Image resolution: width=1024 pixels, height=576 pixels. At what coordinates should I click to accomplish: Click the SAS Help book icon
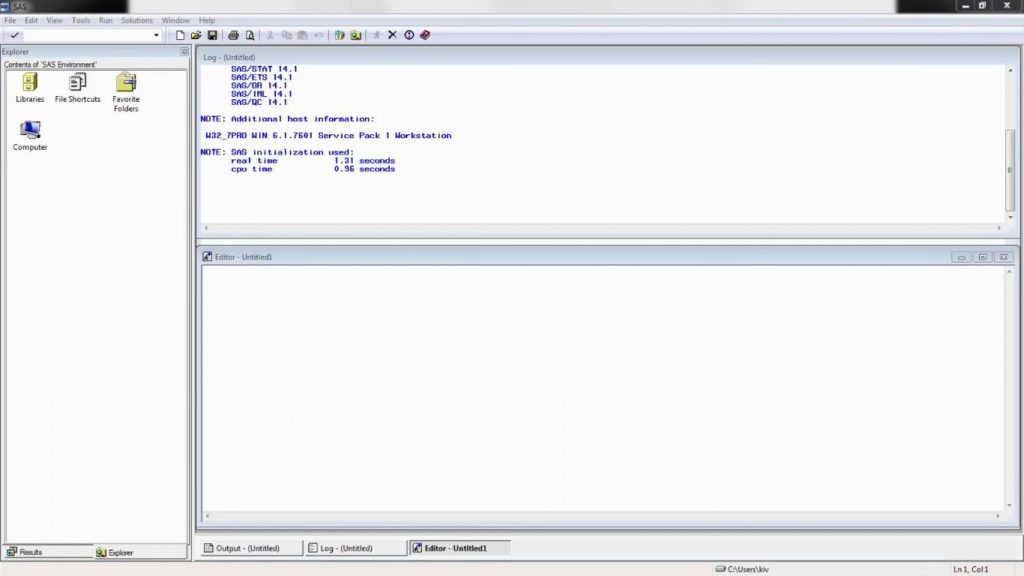(x=425, y=35)
